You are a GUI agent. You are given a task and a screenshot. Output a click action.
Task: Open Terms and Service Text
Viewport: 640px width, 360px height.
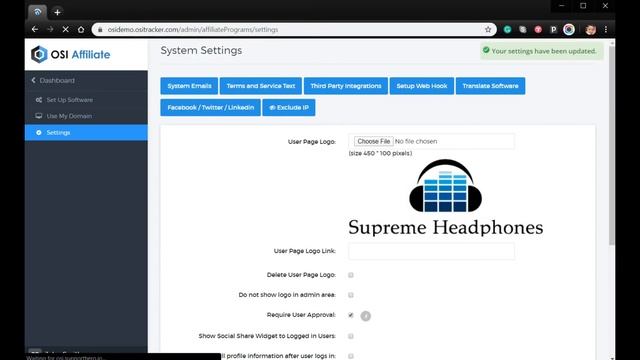261,86
